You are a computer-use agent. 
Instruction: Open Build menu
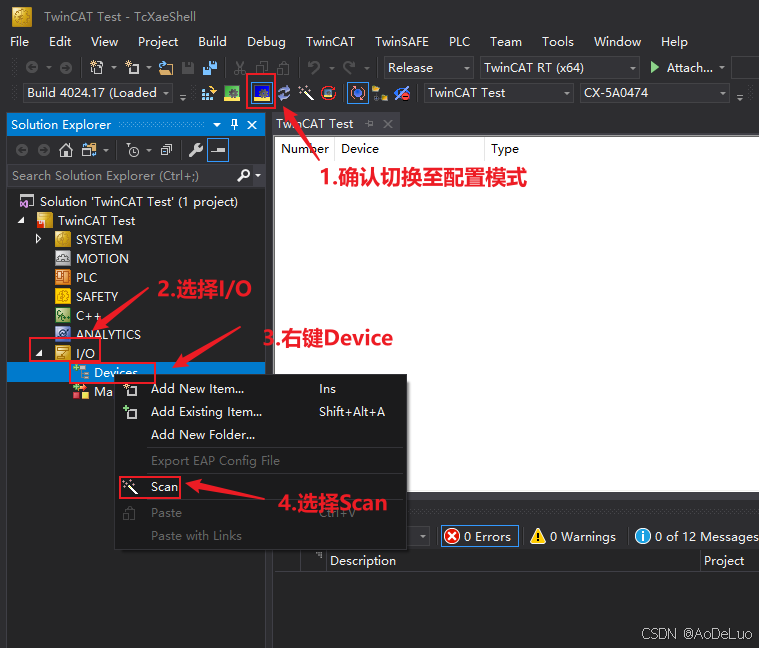point(212,42)
